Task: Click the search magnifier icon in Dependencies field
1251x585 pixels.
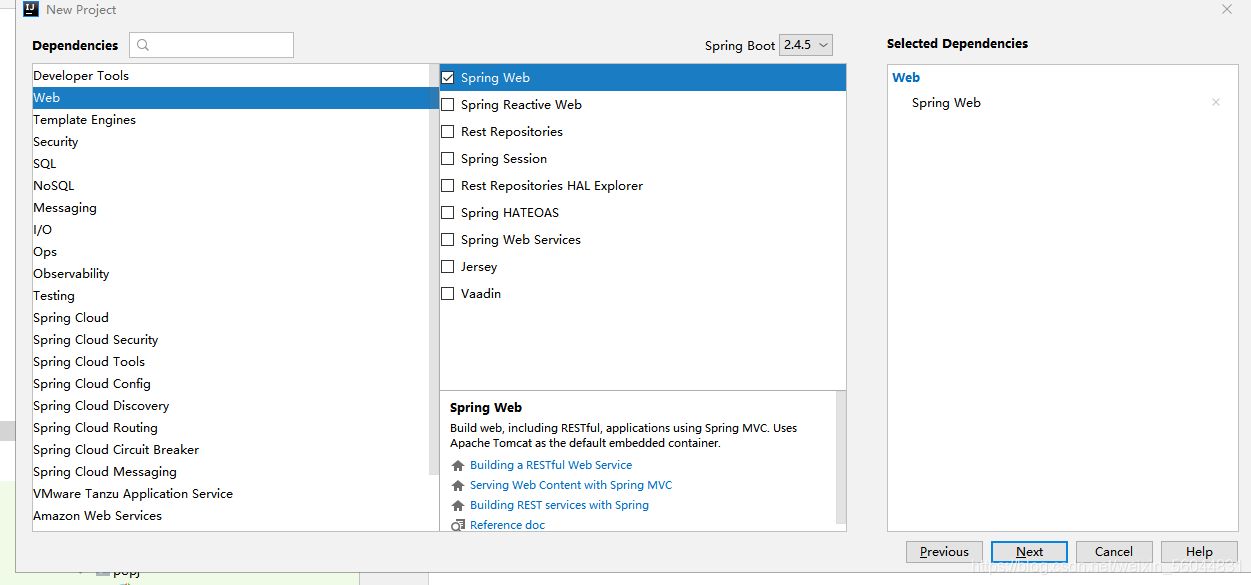Action: click(143, 45)
